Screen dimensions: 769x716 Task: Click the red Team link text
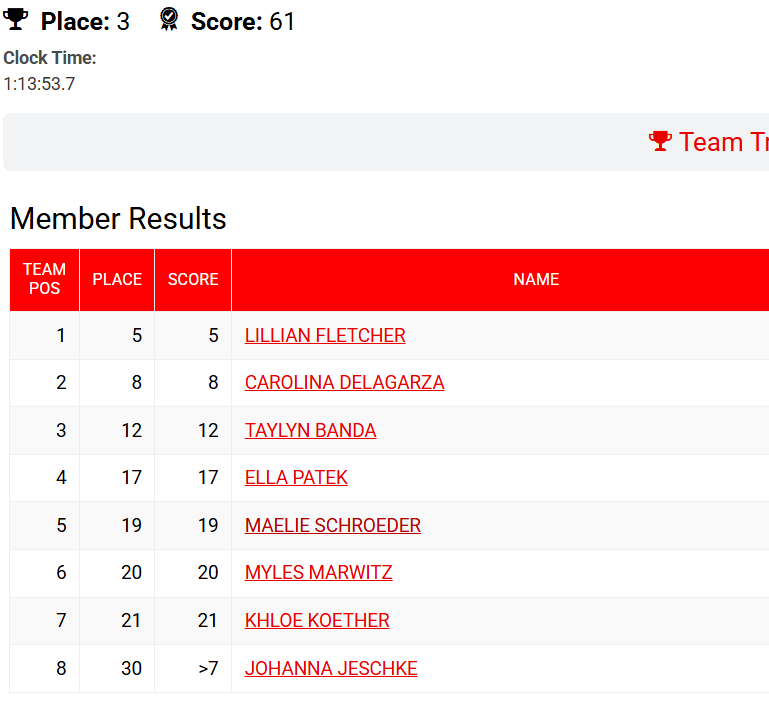pos(723,142)
